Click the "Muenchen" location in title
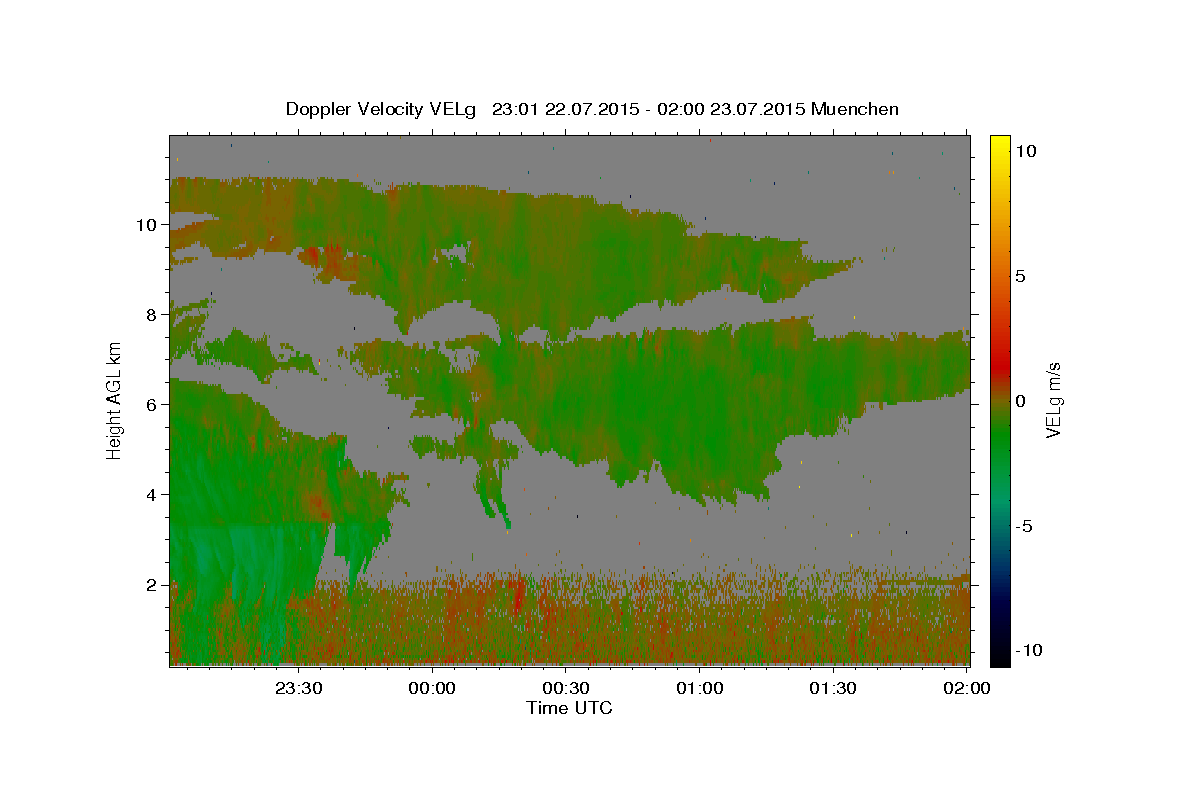 855,109
